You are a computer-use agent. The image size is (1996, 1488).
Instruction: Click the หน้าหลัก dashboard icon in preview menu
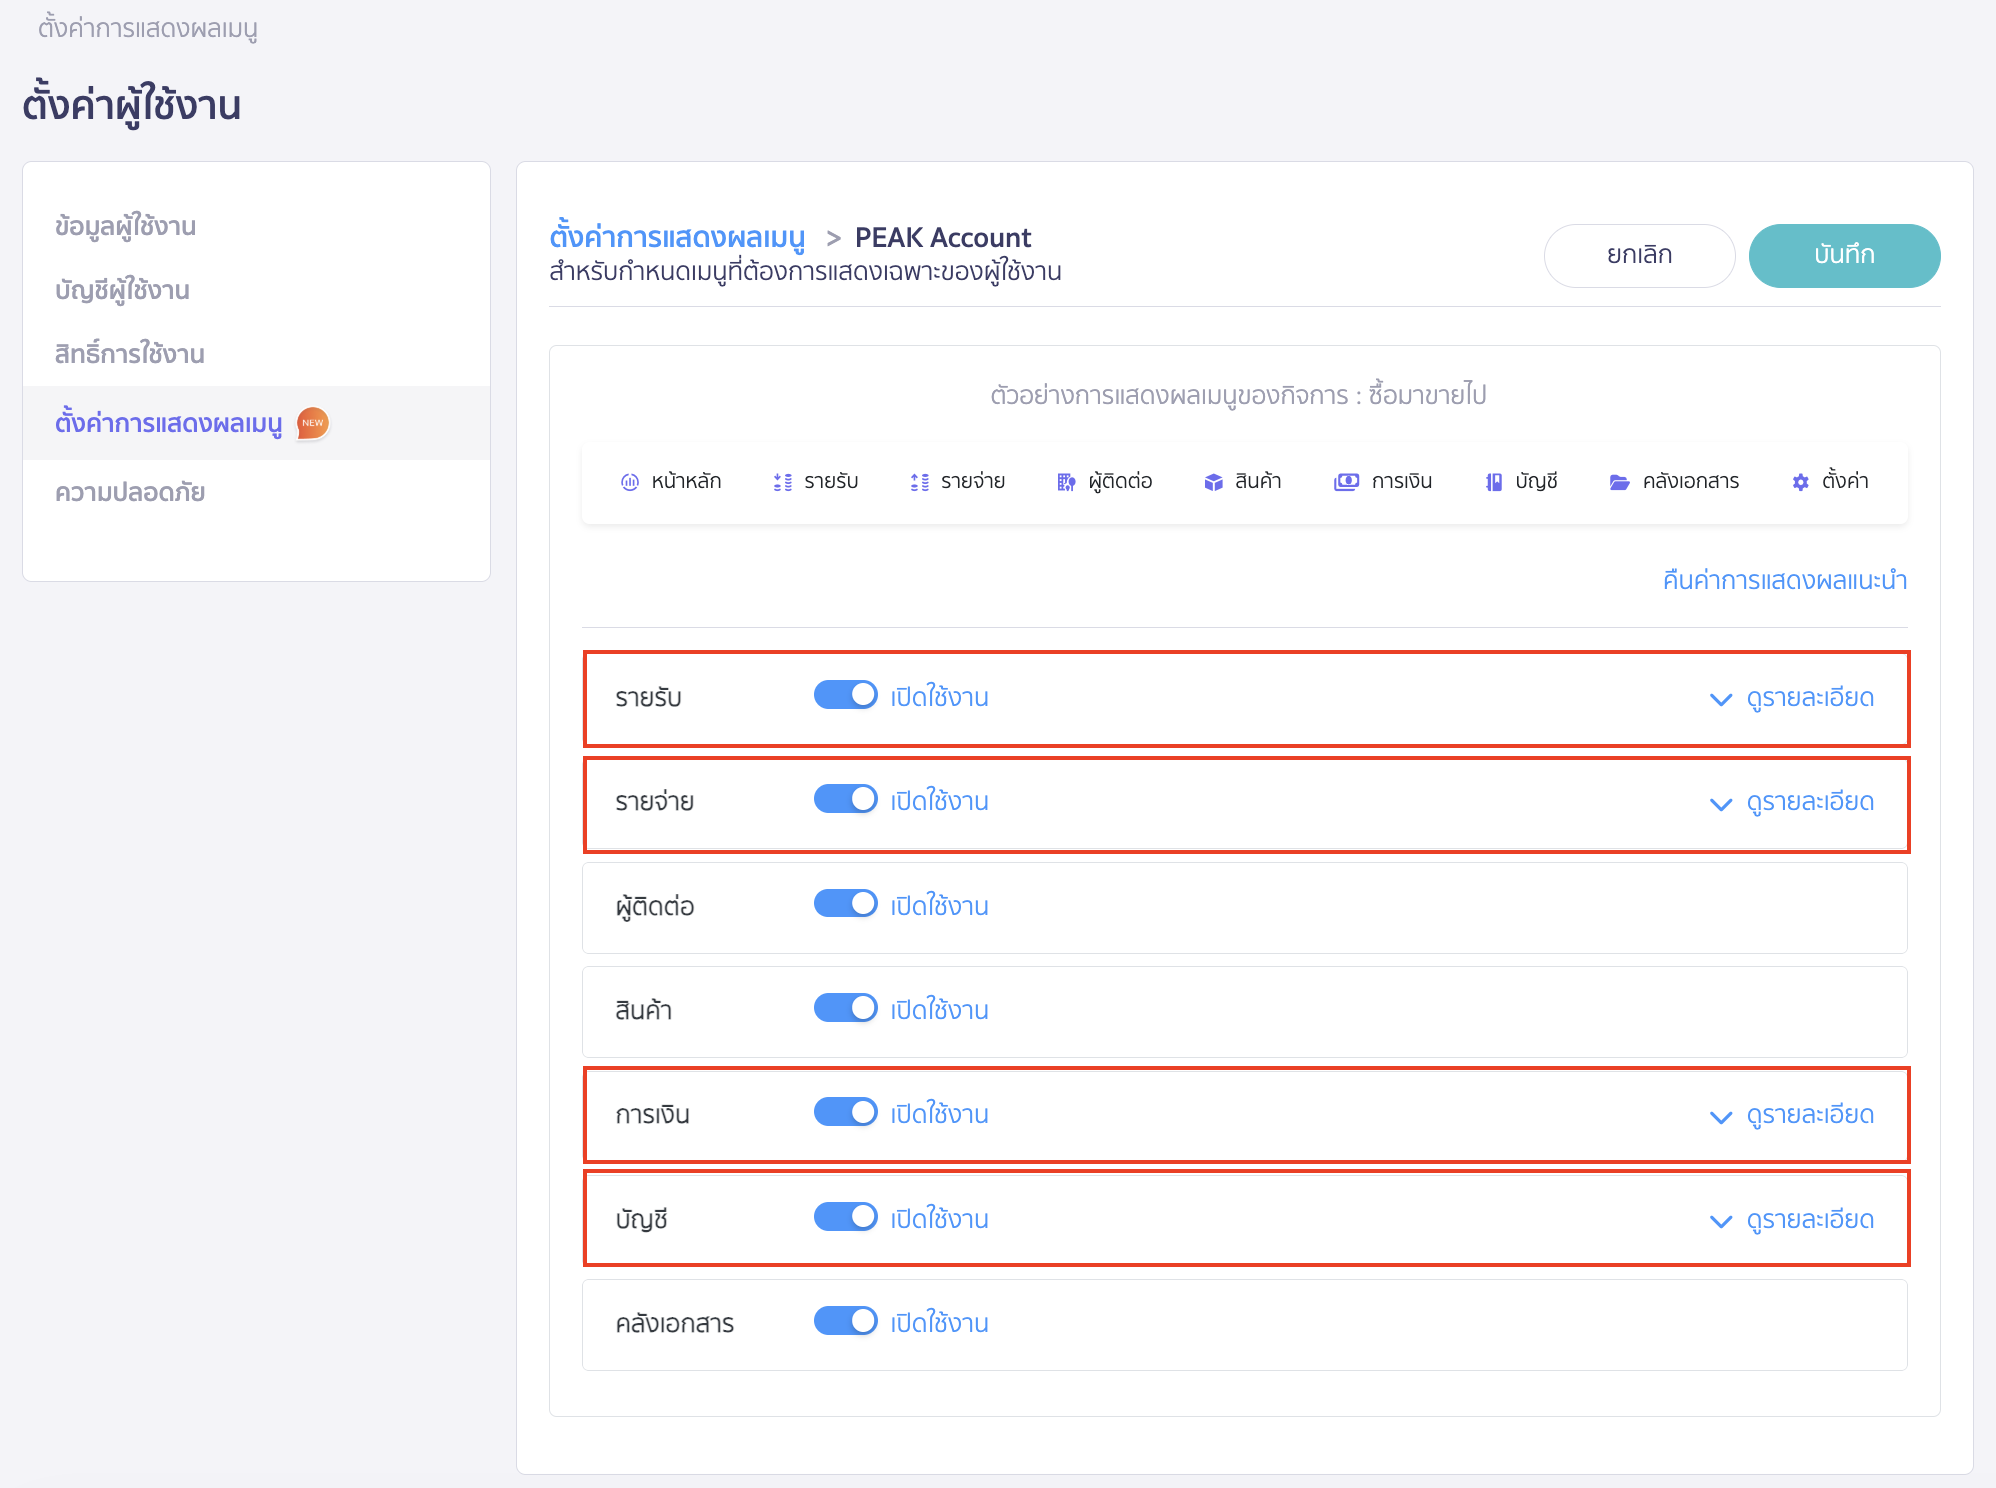click(629, 482)
